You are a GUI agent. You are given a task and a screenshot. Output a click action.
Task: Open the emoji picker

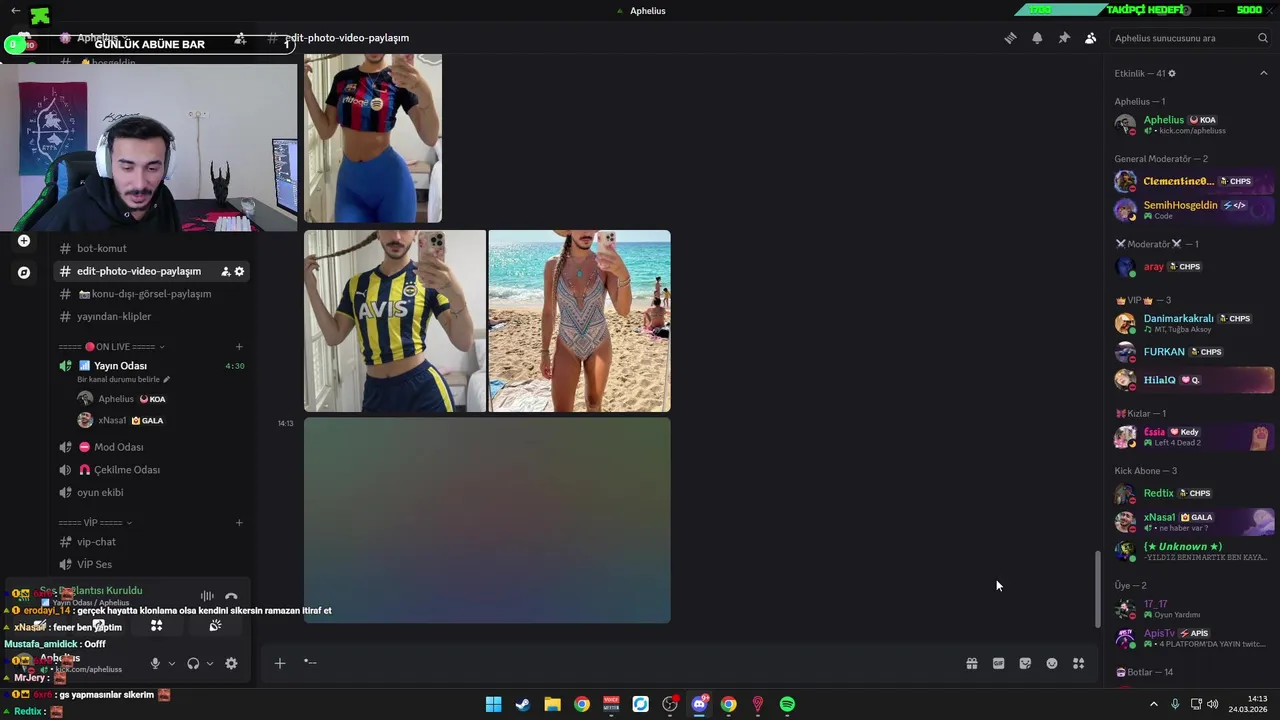click(x=1052, y=663)
